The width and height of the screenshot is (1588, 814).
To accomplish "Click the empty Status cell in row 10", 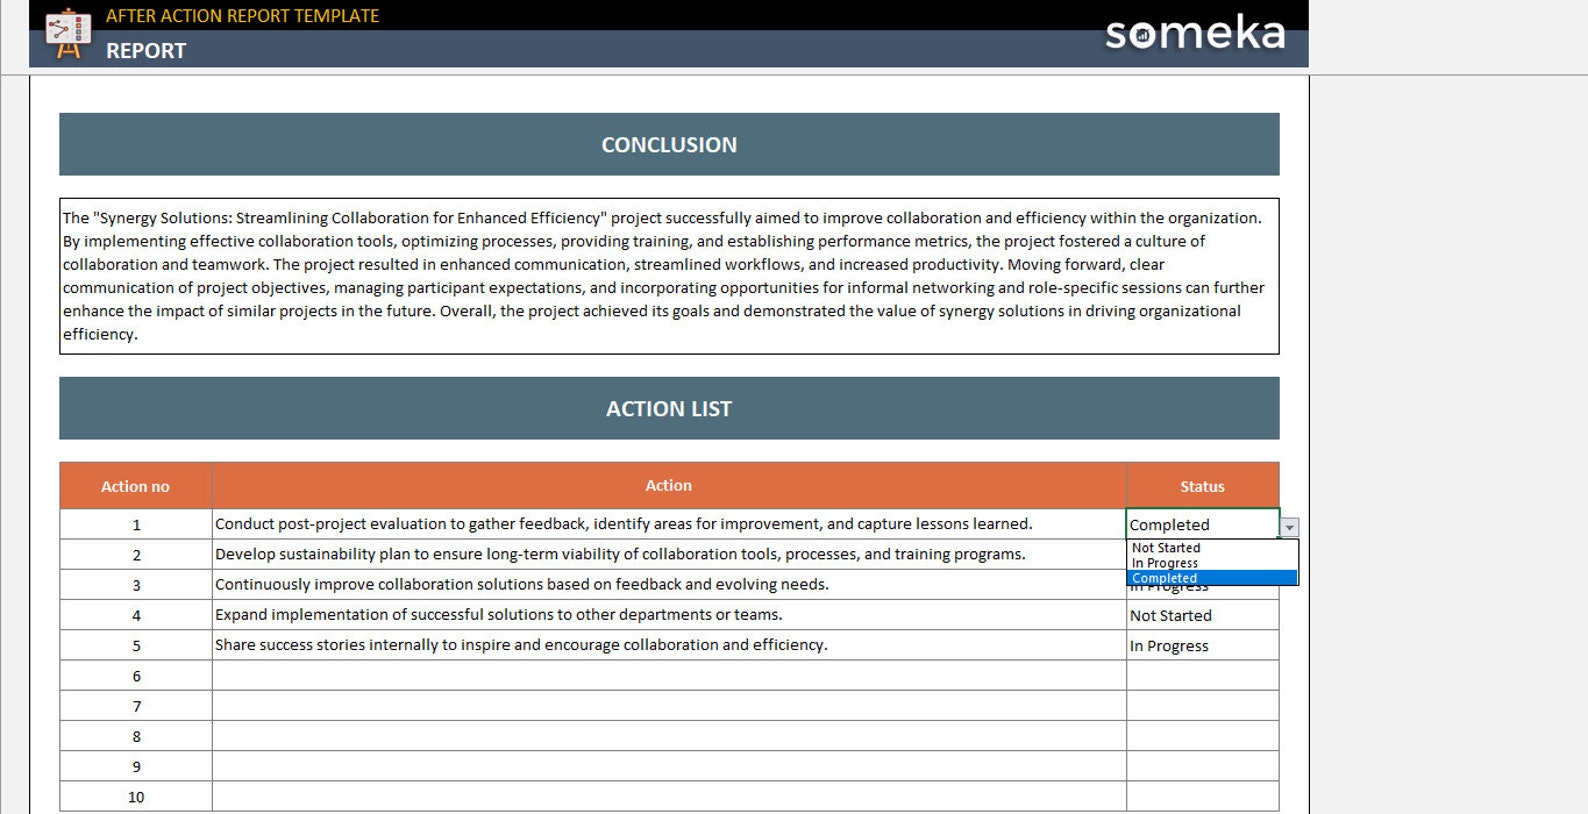I will pyautogui.click(x=1203, y=796).
